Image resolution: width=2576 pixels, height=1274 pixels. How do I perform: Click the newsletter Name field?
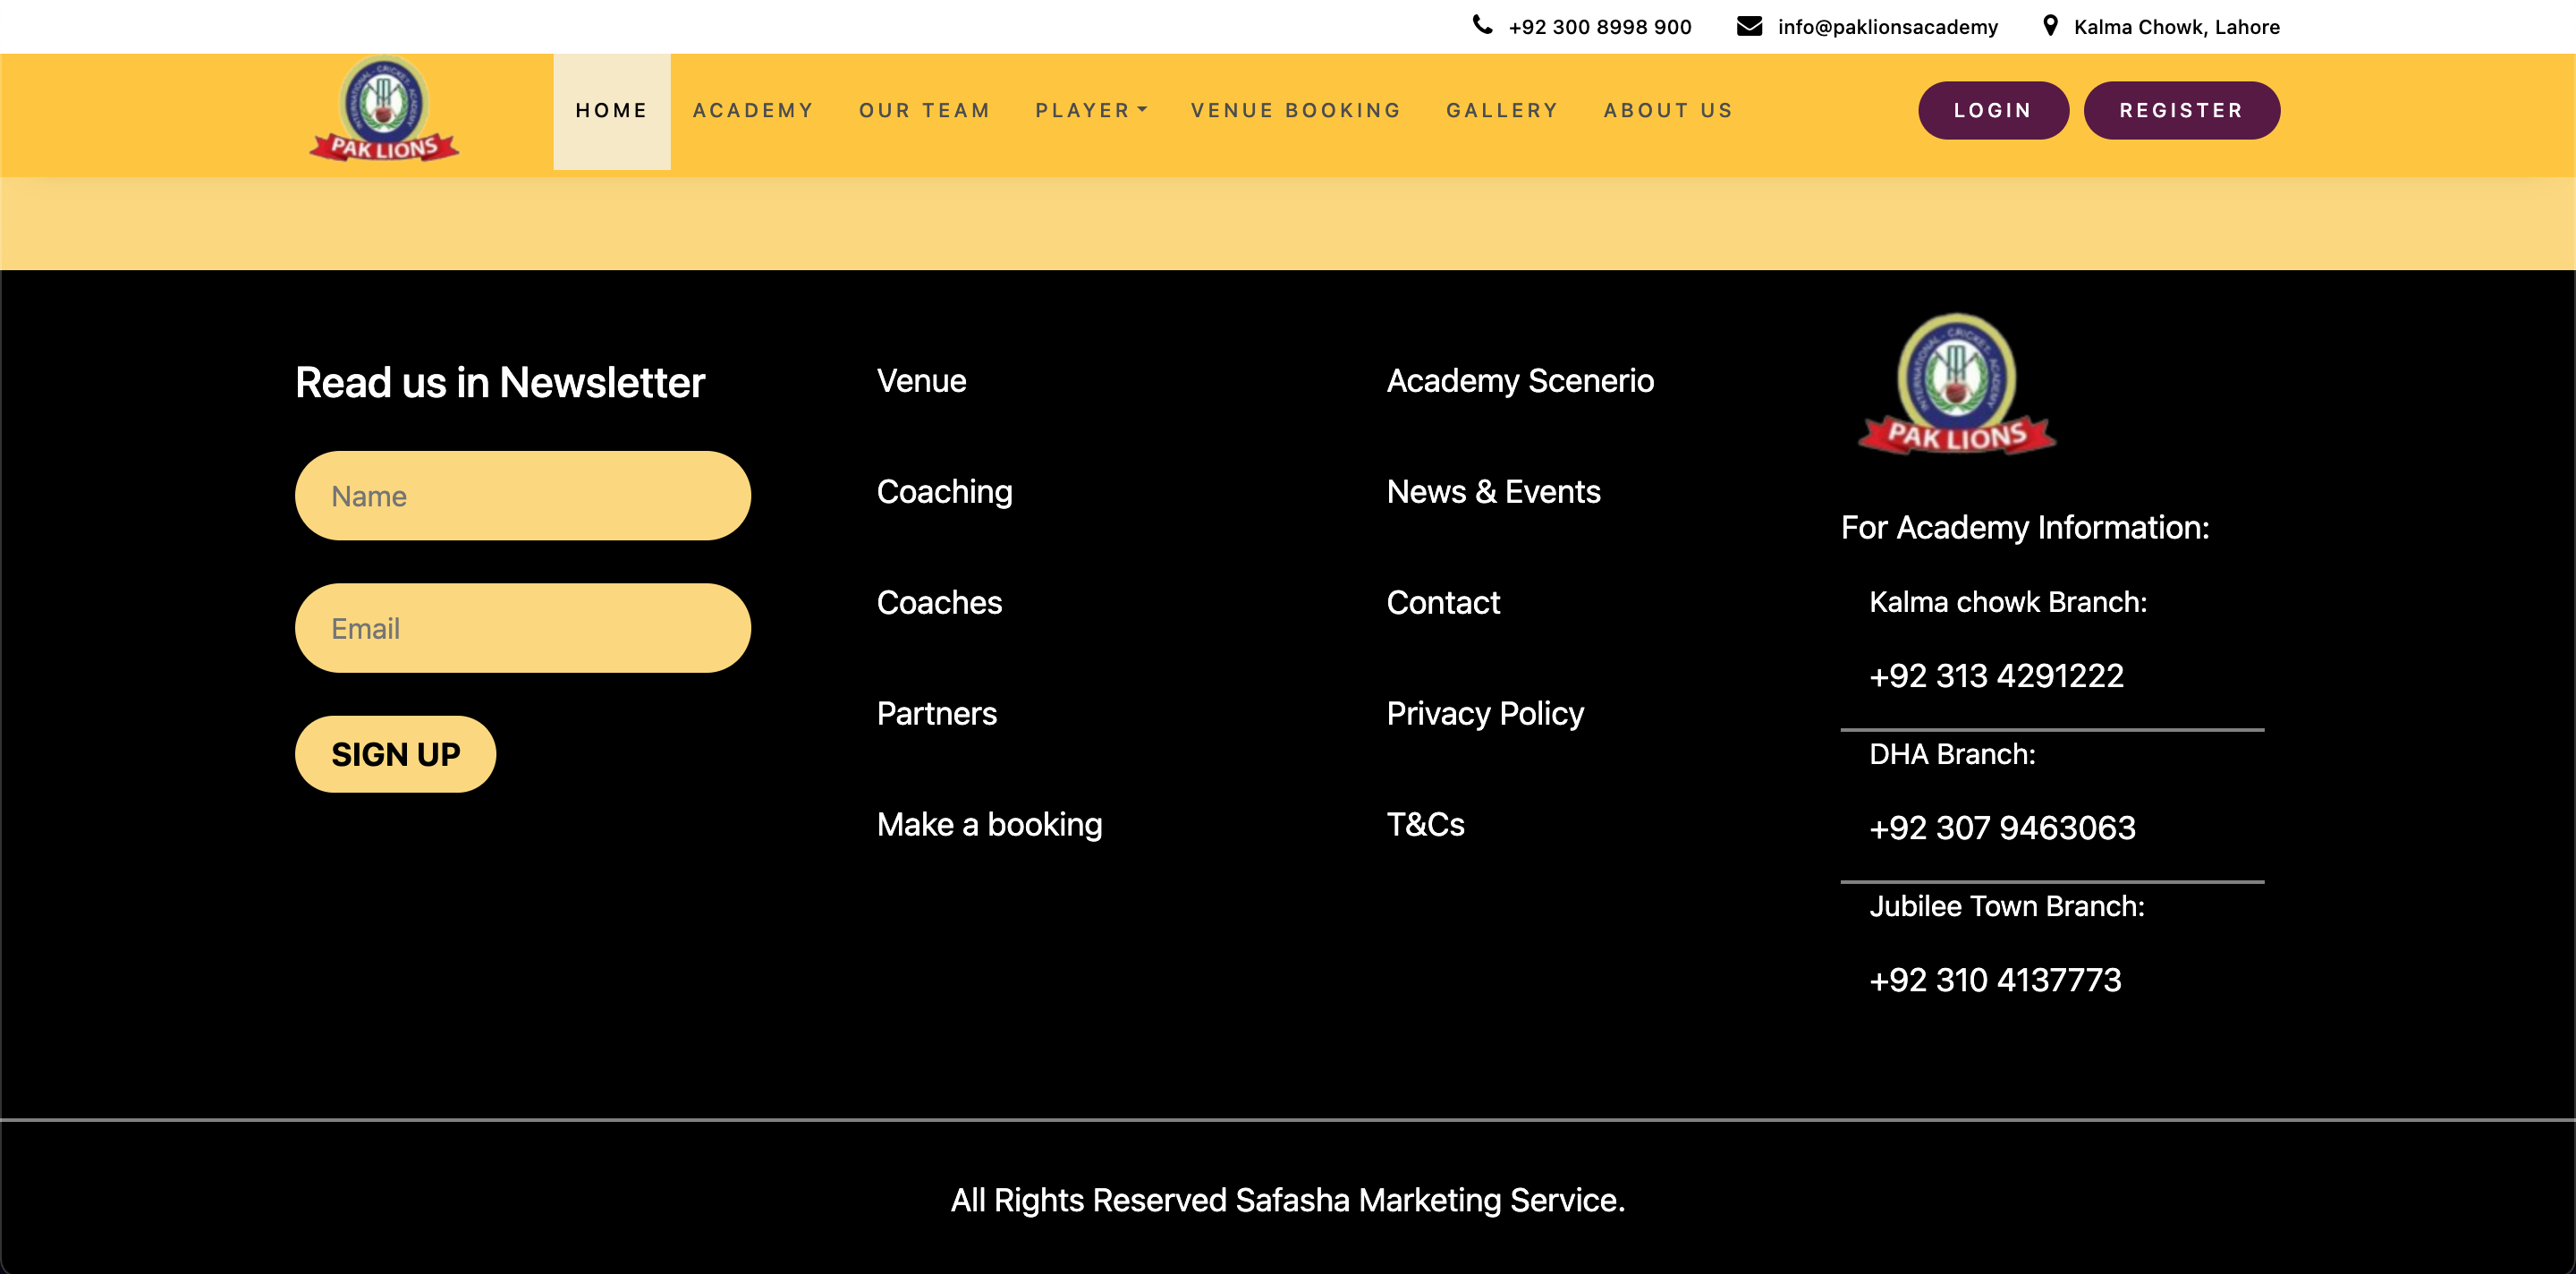click(x=522, y=496)
